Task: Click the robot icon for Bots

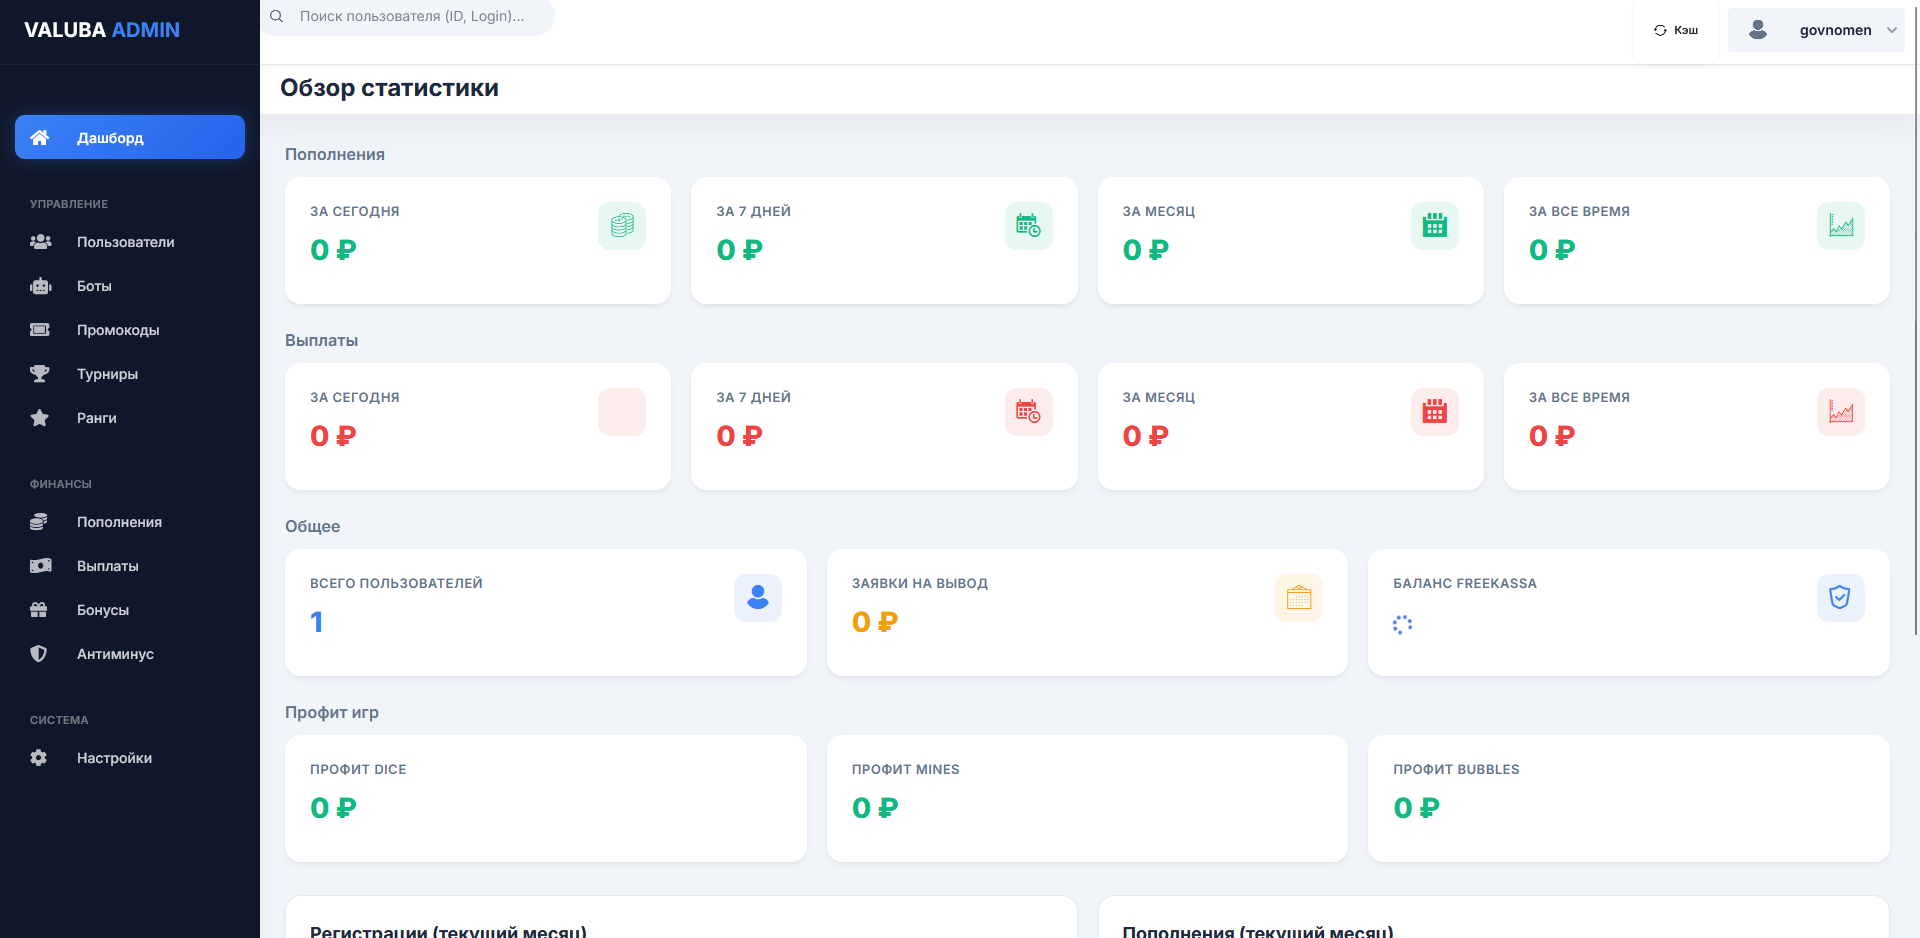Action: click(x=40, y=286)
